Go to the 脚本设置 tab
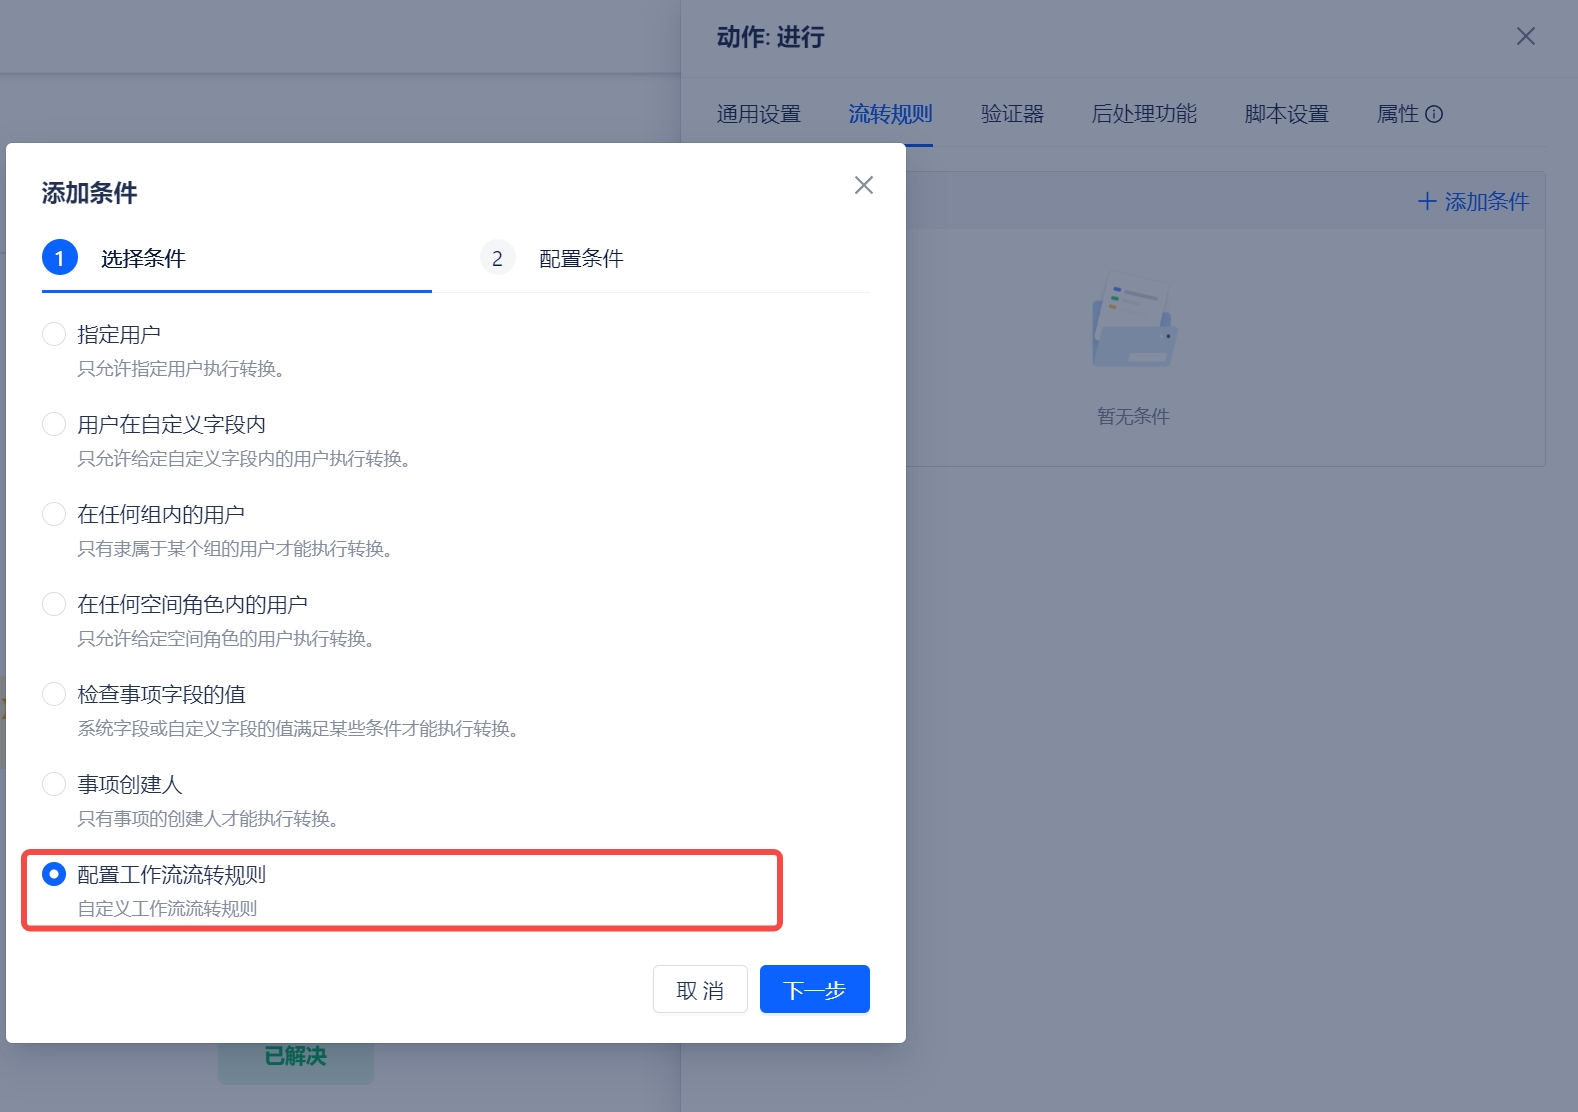The image size is (1578, 1112). (1286, 114)
